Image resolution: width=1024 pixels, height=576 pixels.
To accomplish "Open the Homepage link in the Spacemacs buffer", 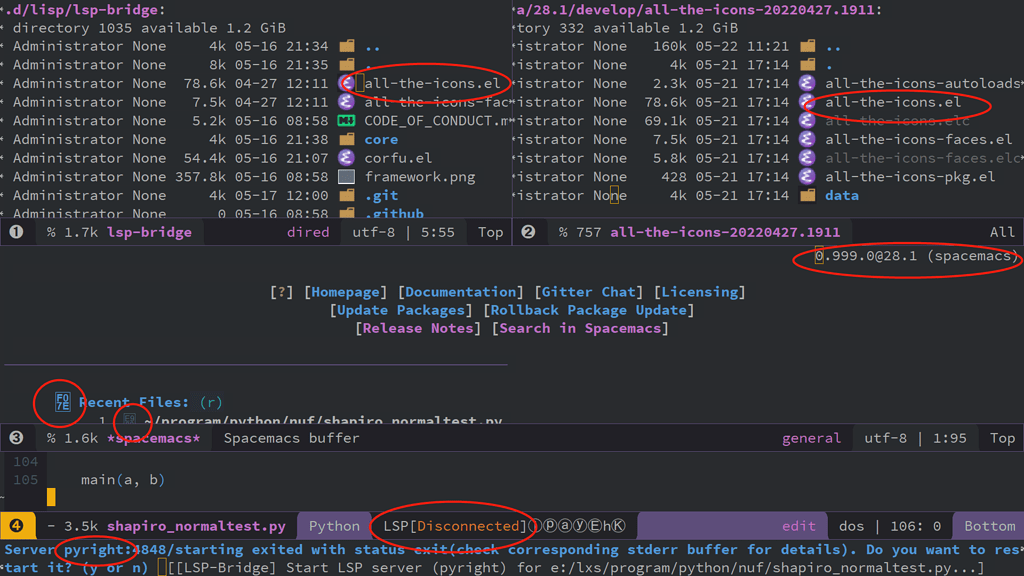I will coord(345,291).
